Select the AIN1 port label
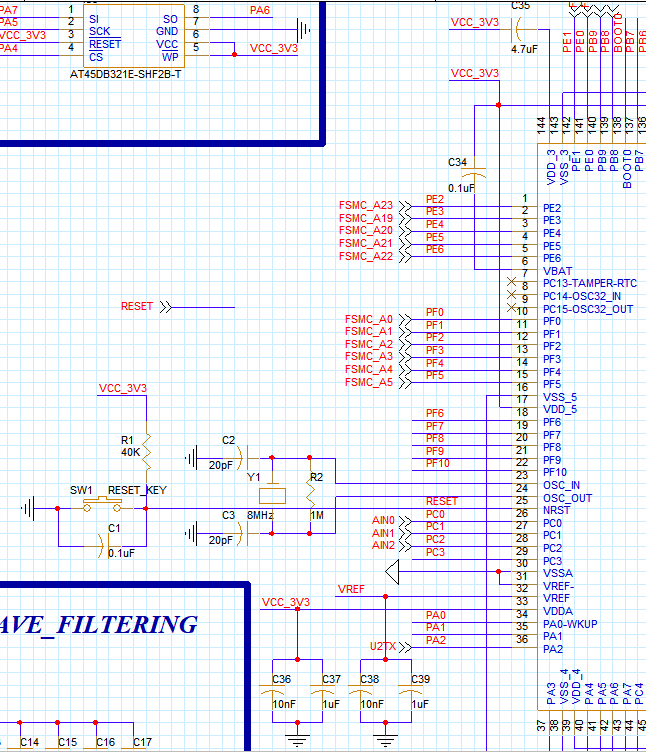The width and height of the screenshot is (646, 752). 383,533
